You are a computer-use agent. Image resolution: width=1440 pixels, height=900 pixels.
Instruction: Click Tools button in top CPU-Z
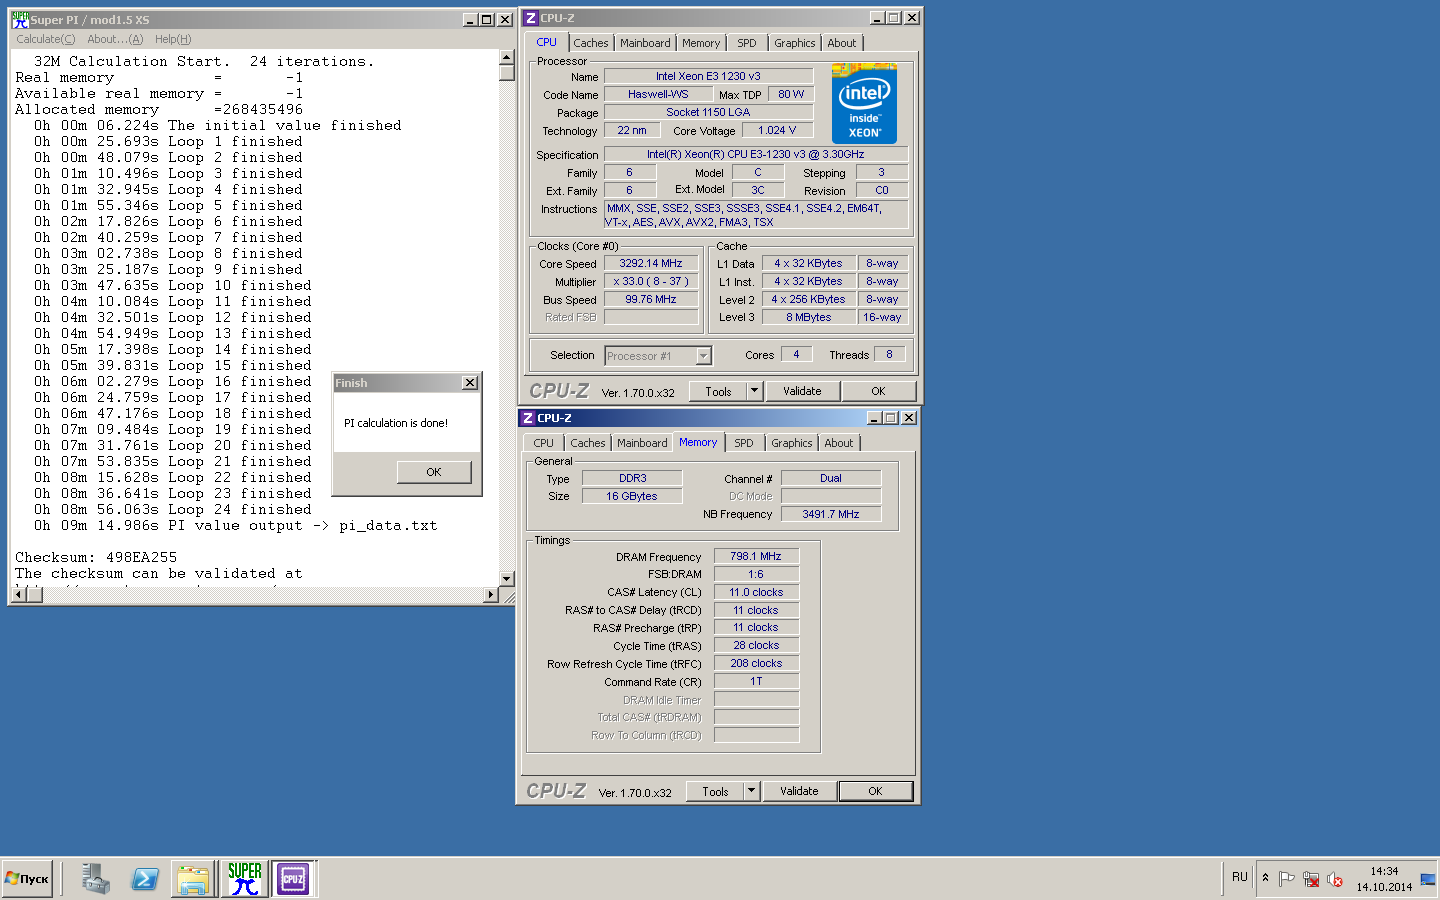coord(718,391)
